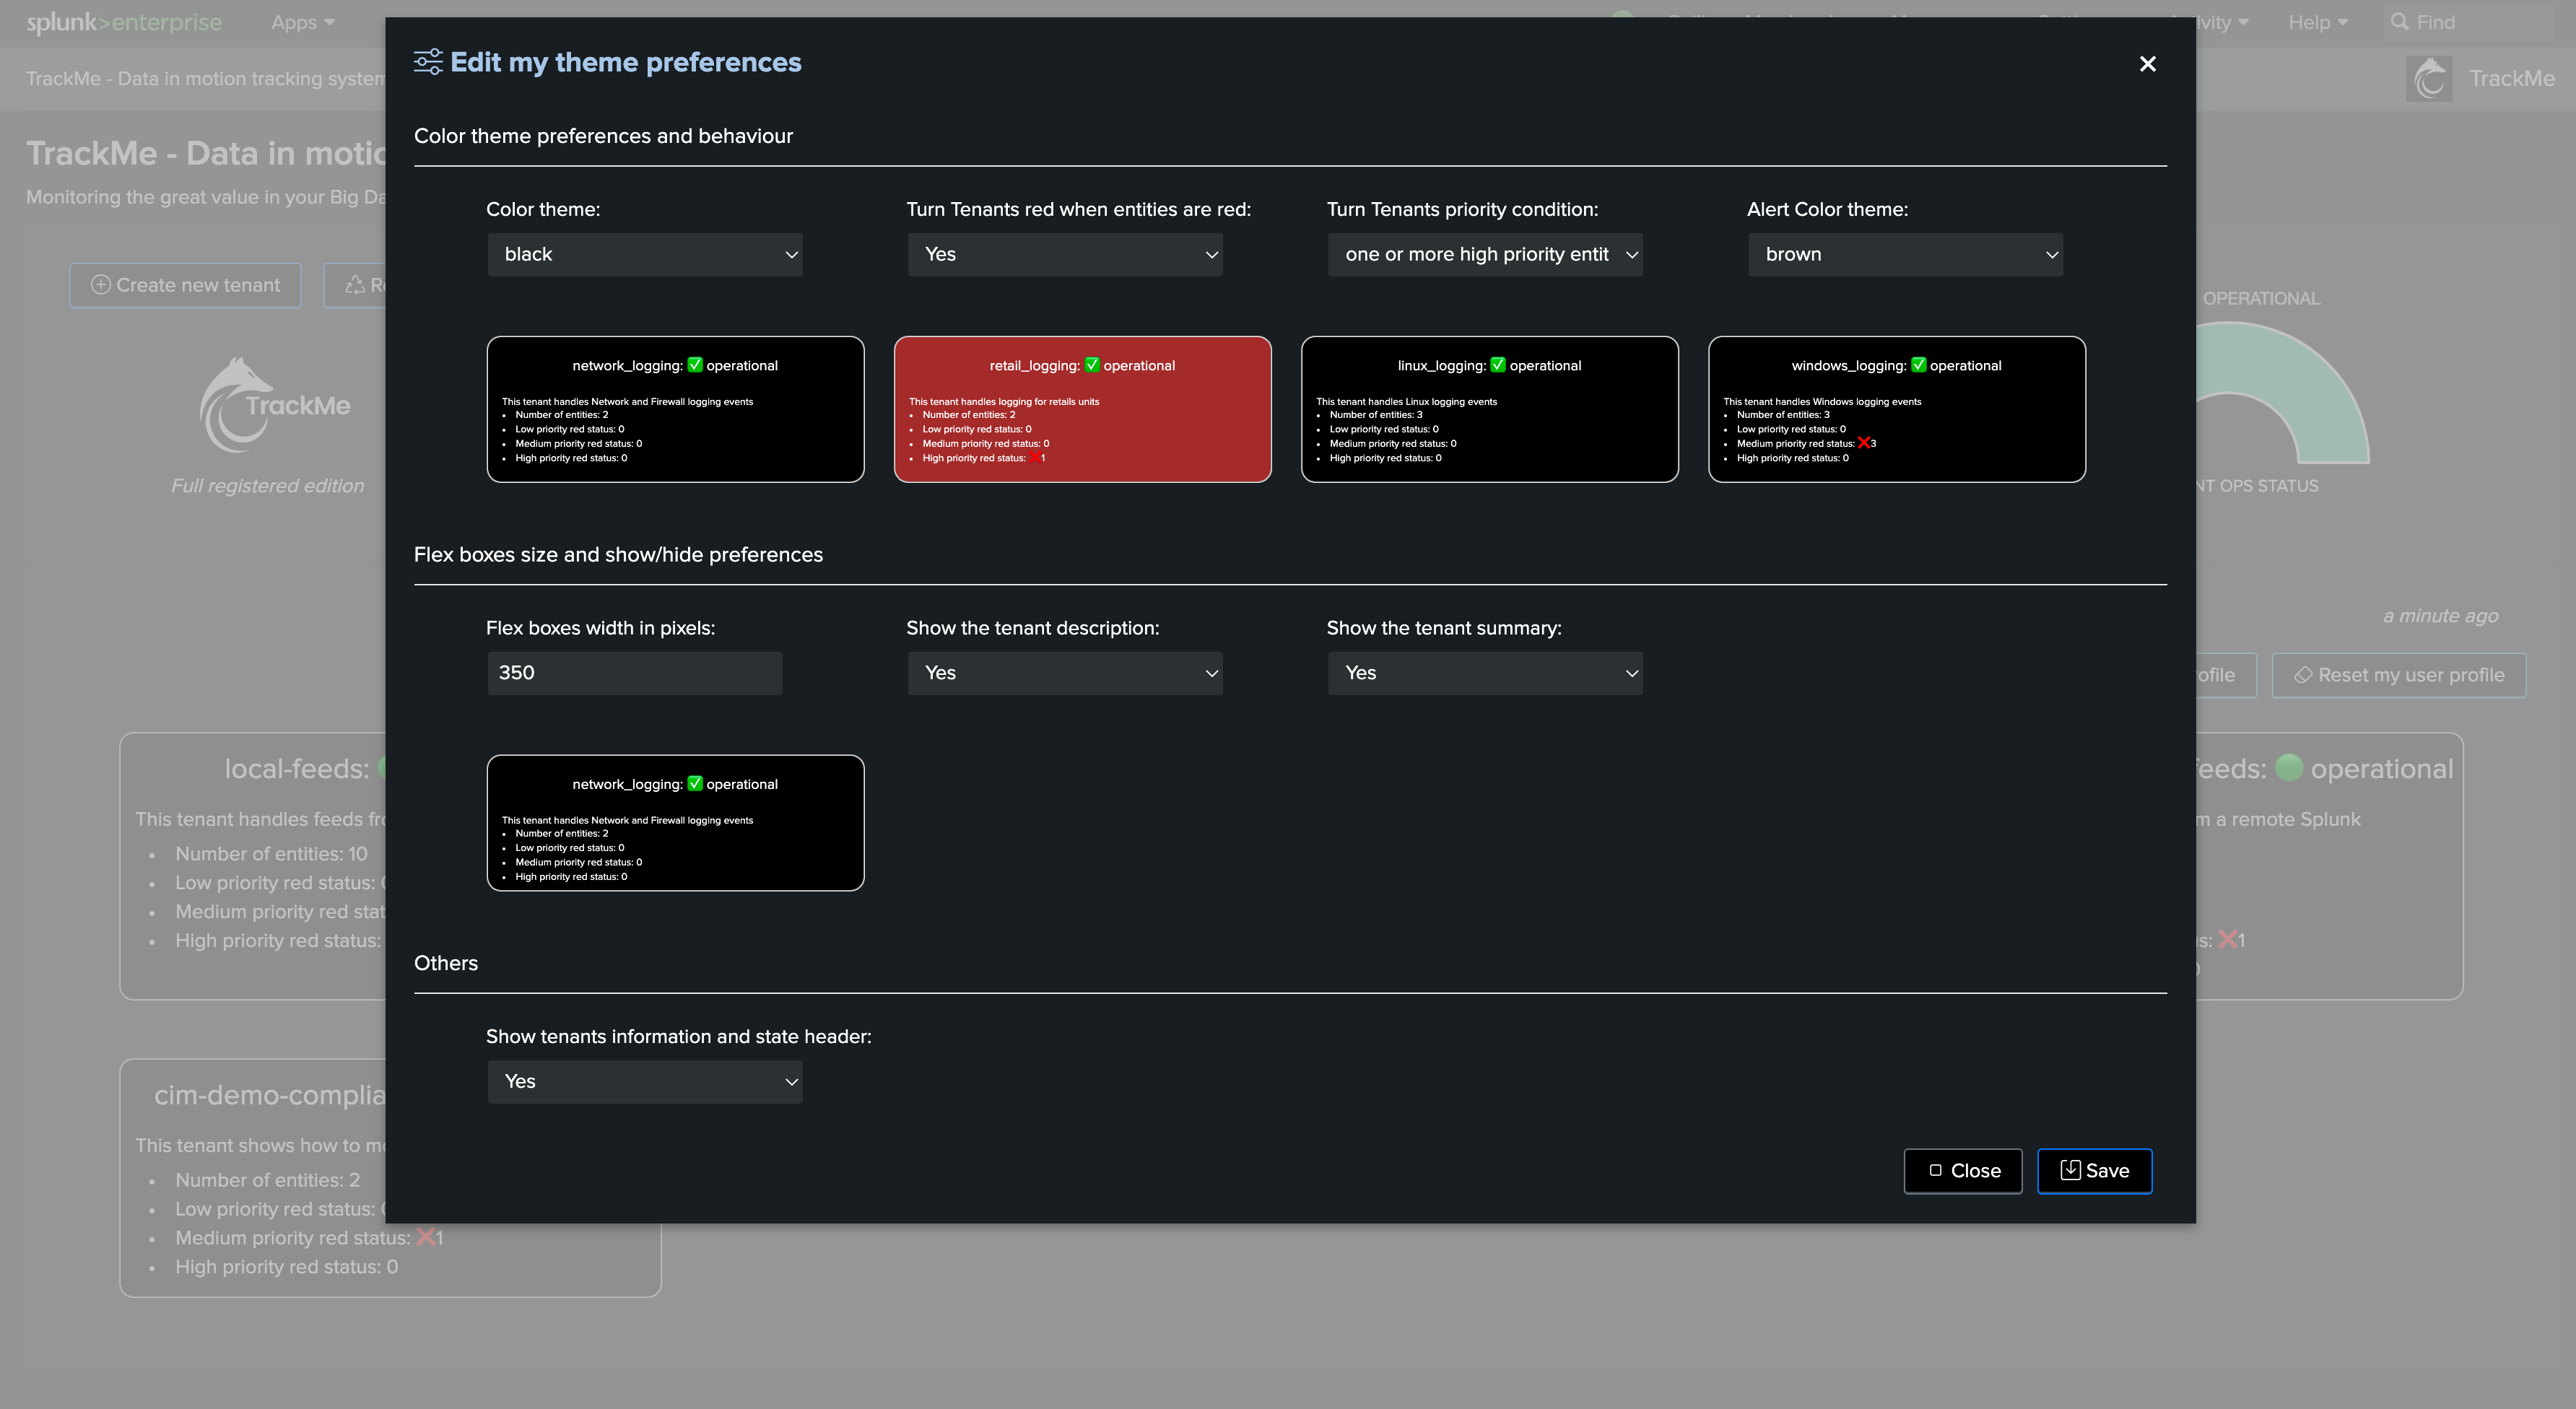Click the Flex boxes size and show/hide preferences heading
The height and width of the screenshot is (1409, 2576).
pyautogui.click(x=618, y=555)
